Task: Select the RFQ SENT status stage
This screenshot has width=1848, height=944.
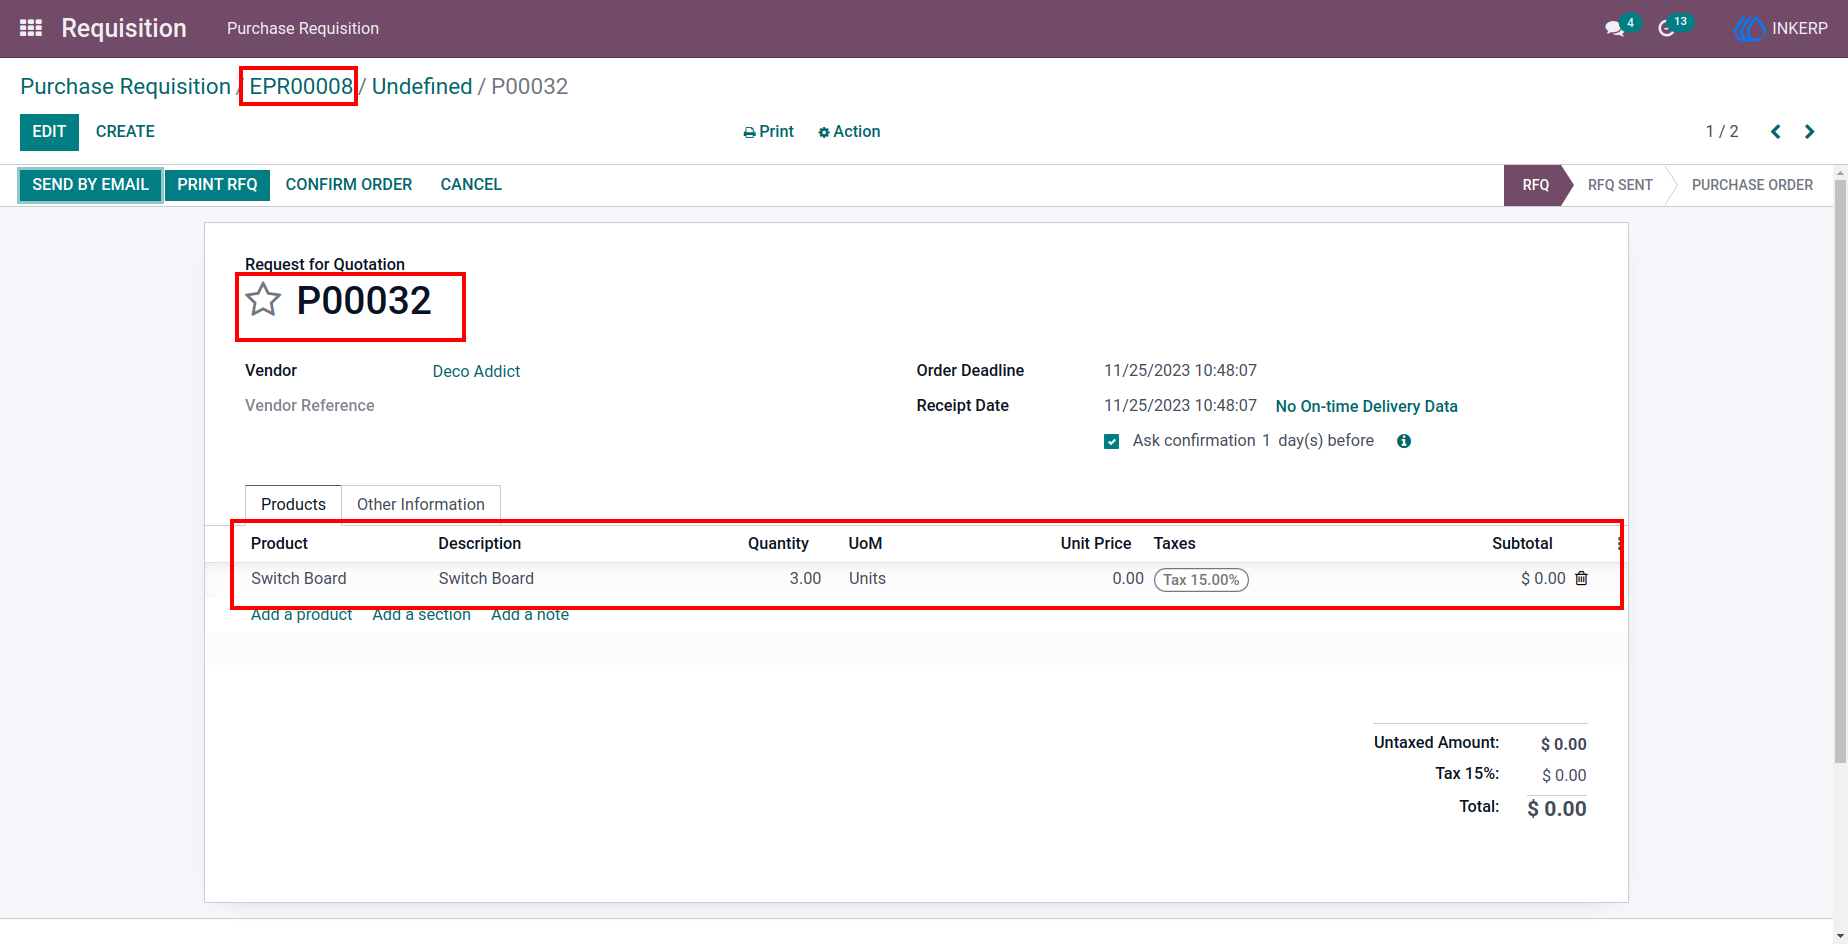Action: tap(1620, 185)
